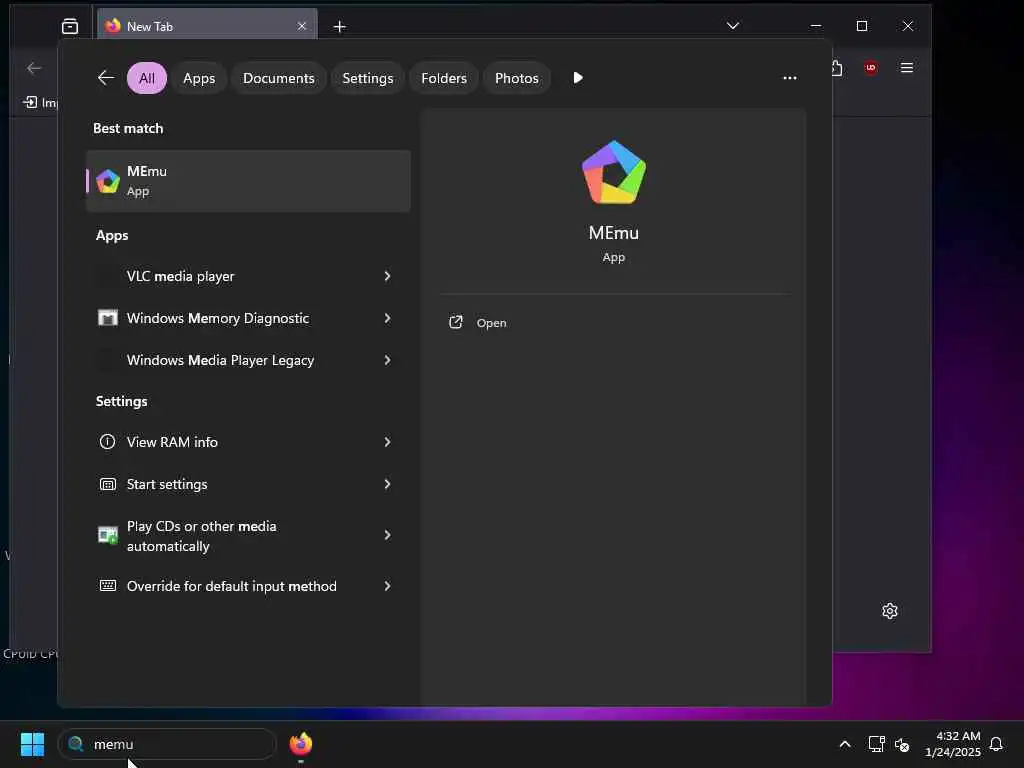Open Start settings result
Screen dimensions: 1024x768
248,484
